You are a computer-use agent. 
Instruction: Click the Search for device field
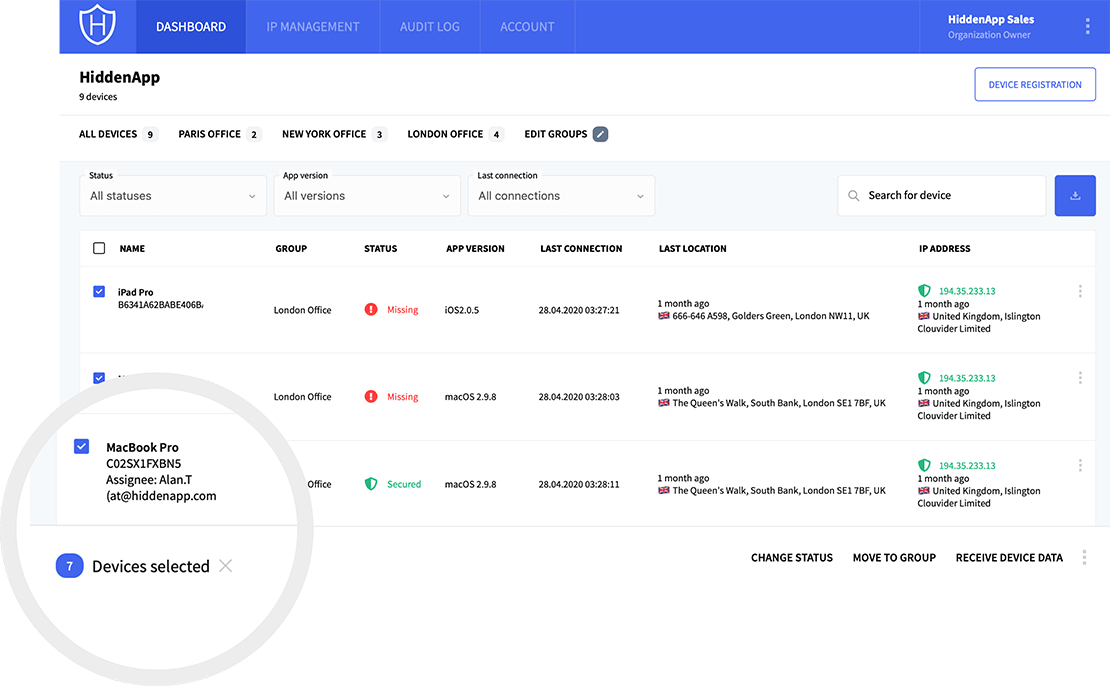942,195
